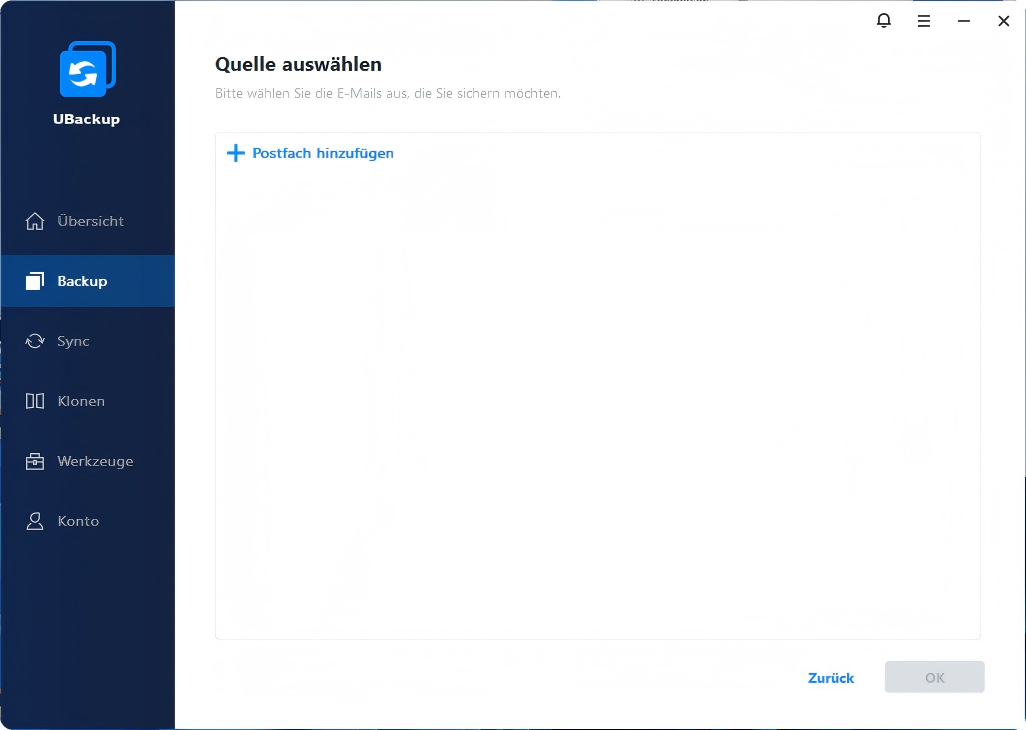Select the Übersicht label in the sidebar

91,221
